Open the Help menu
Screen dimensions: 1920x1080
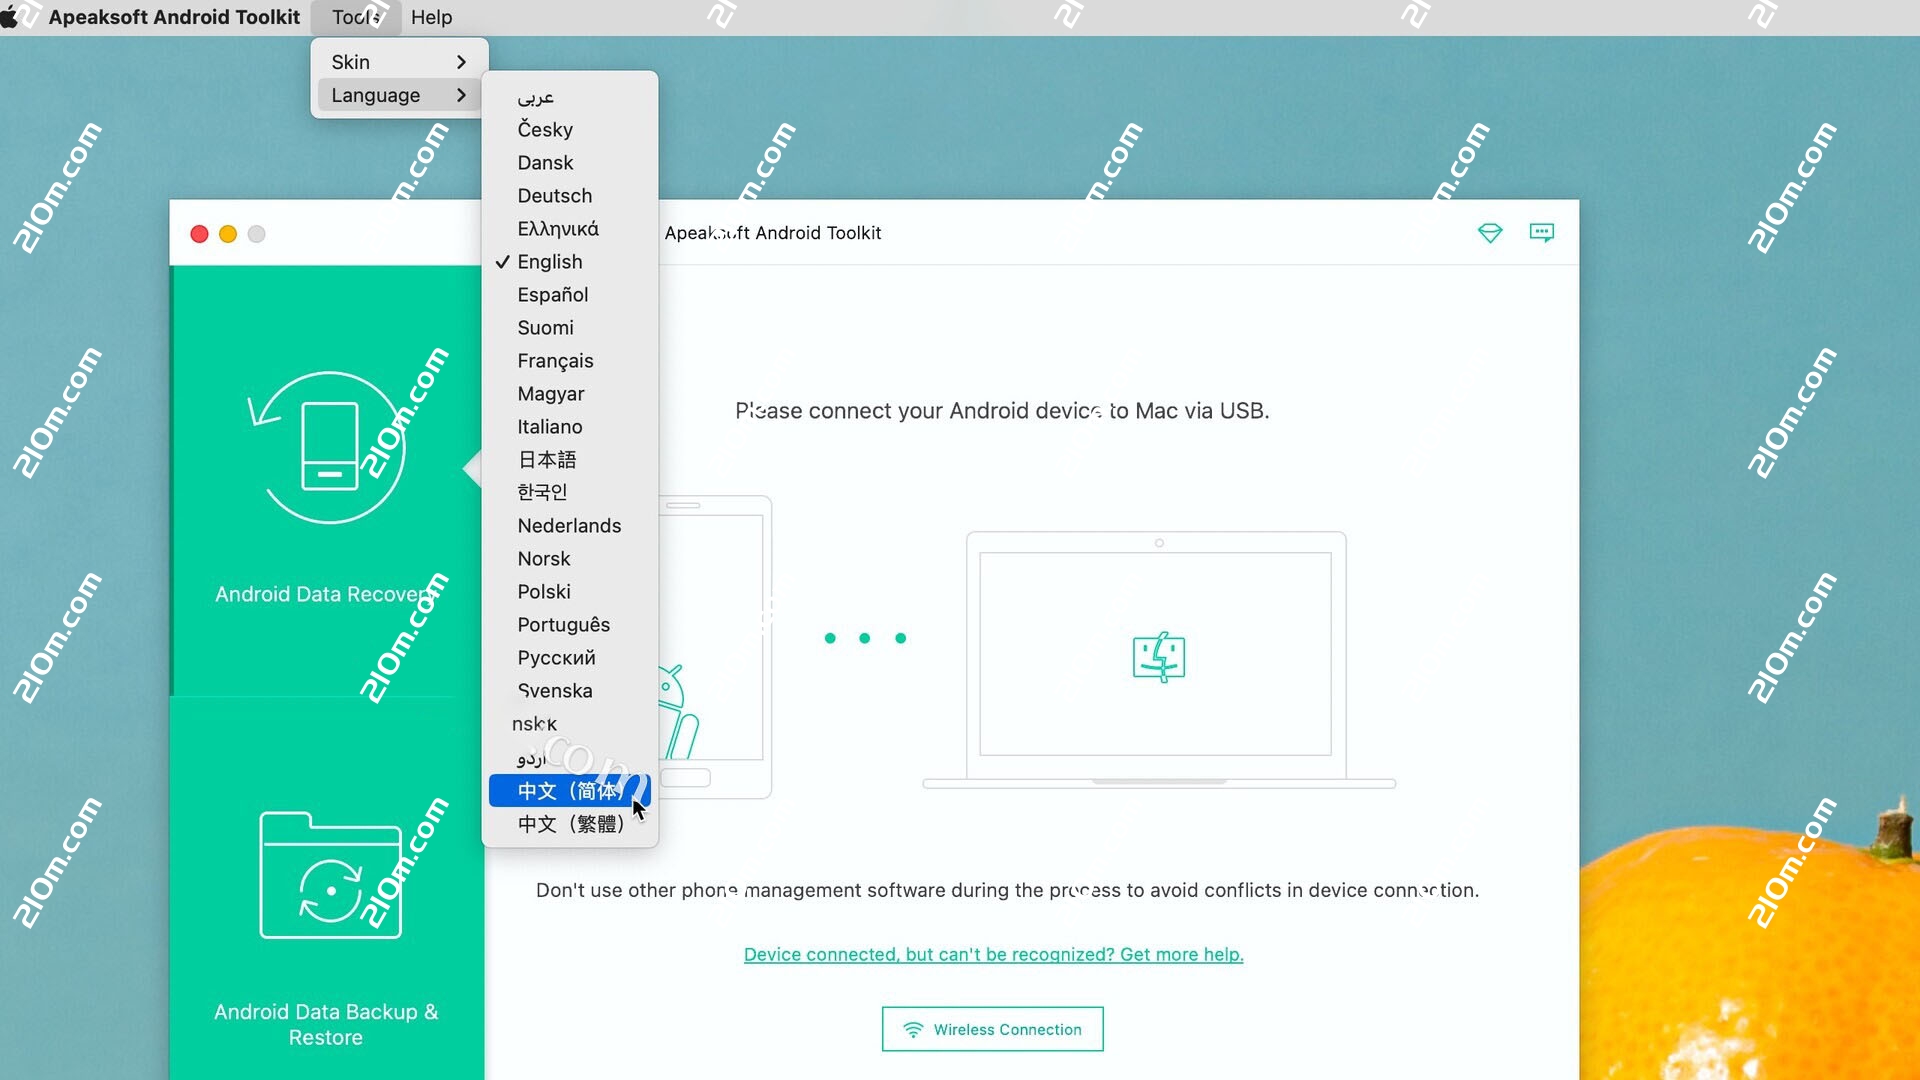click(x=432, y=16)
